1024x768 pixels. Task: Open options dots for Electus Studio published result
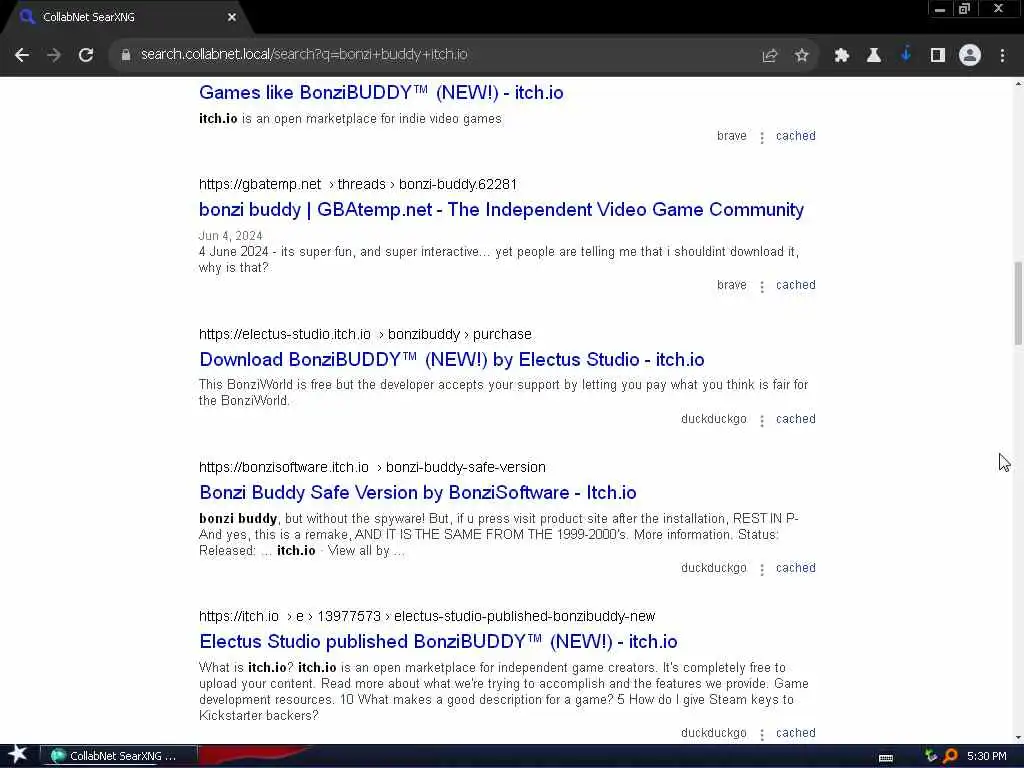[x=761, y=734]
